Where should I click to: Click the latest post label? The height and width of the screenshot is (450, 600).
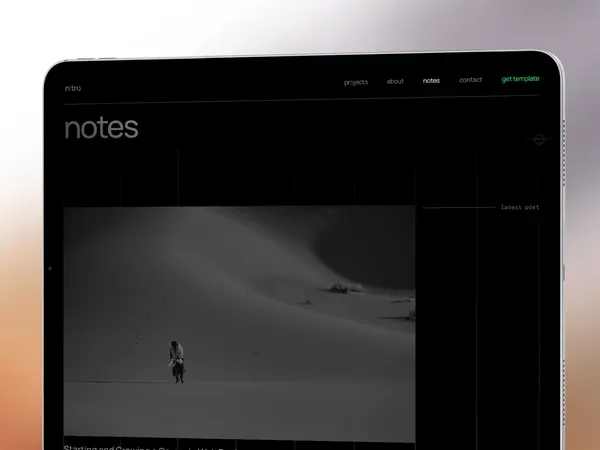point(520,207)
